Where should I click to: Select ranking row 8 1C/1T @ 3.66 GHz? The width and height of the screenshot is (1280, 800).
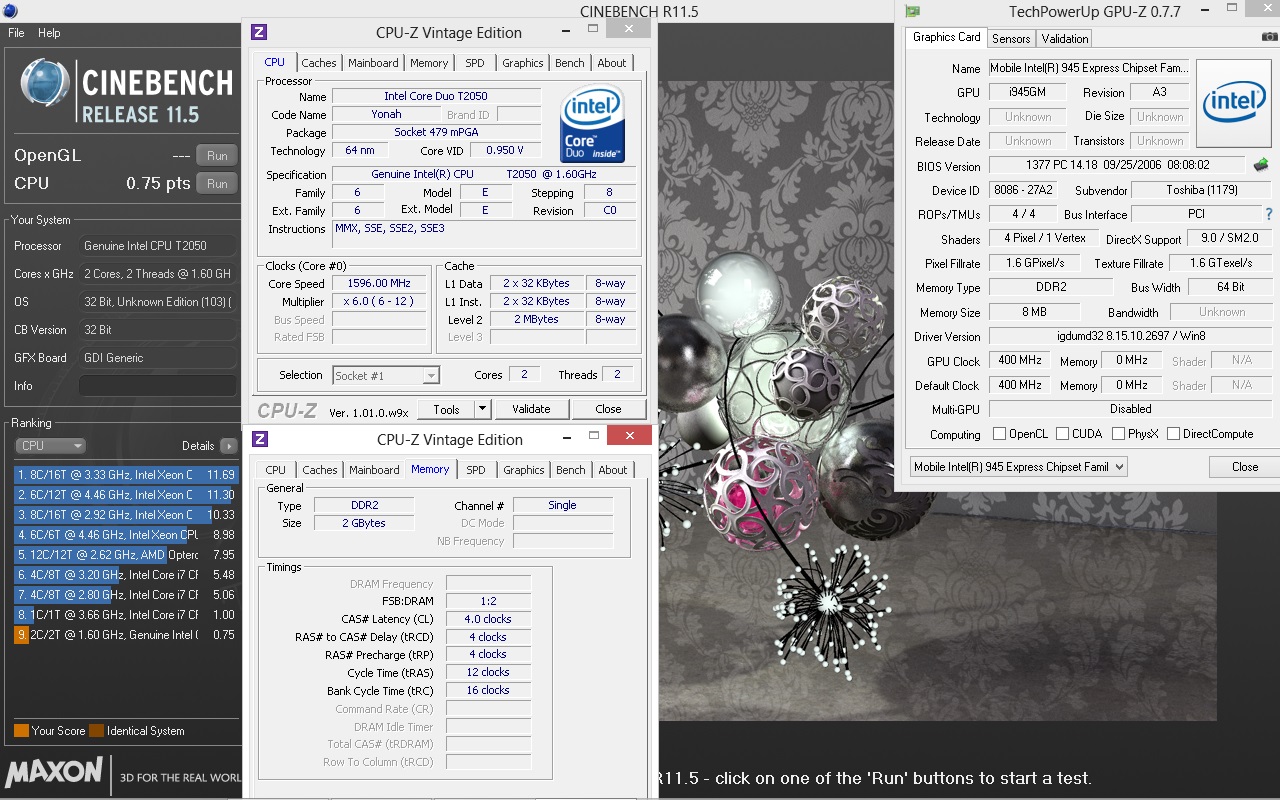click(125, 615)
